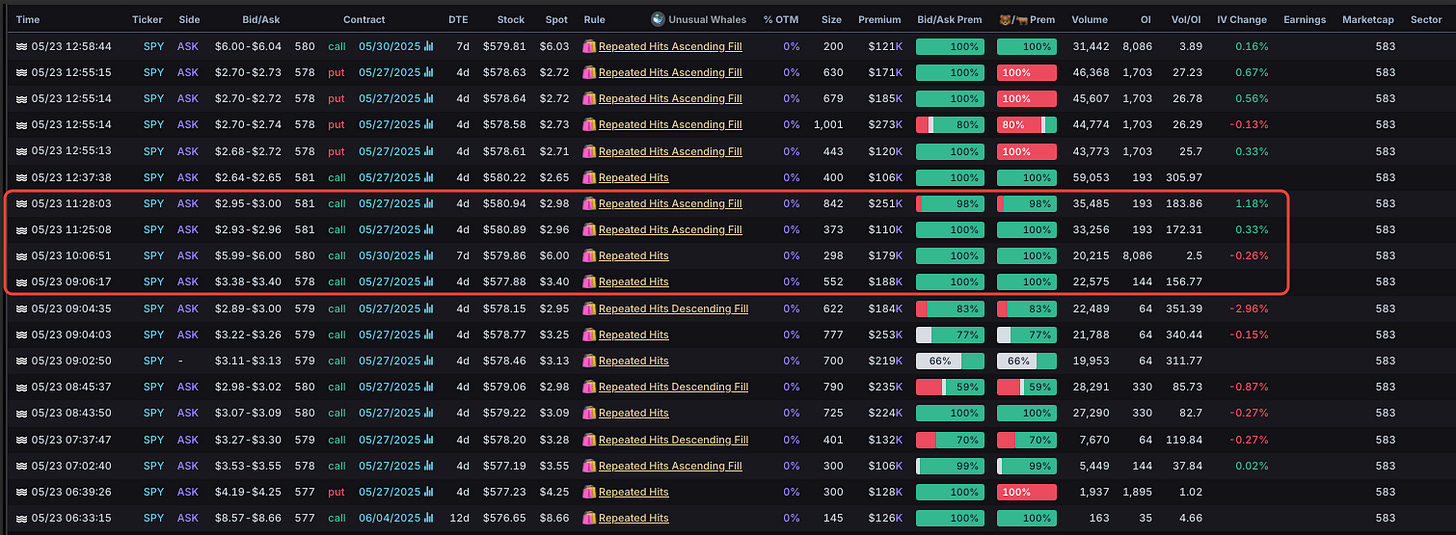Sort by the Marketcap column header
1456x535 pixels.
pyautogui.click(x=1368, y=20)
